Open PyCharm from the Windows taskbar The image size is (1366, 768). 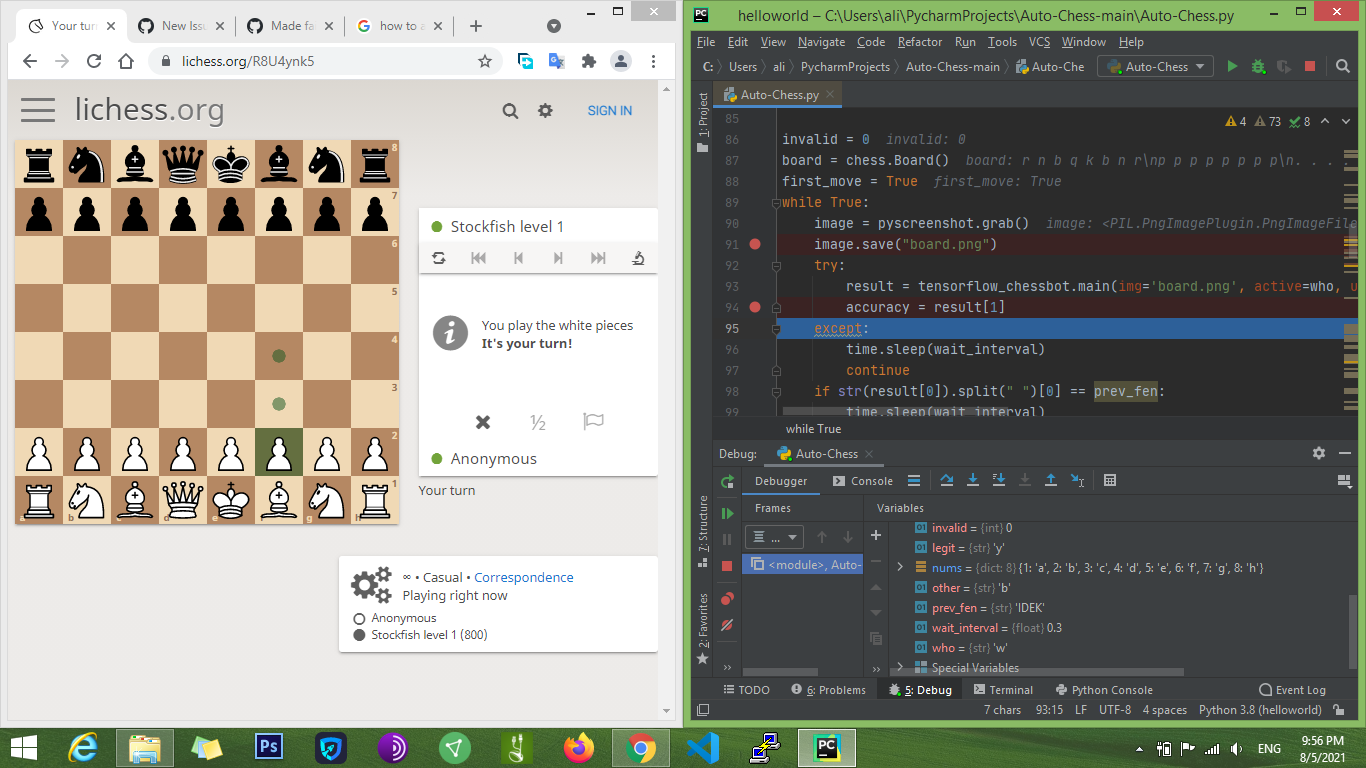pos(826,747)
